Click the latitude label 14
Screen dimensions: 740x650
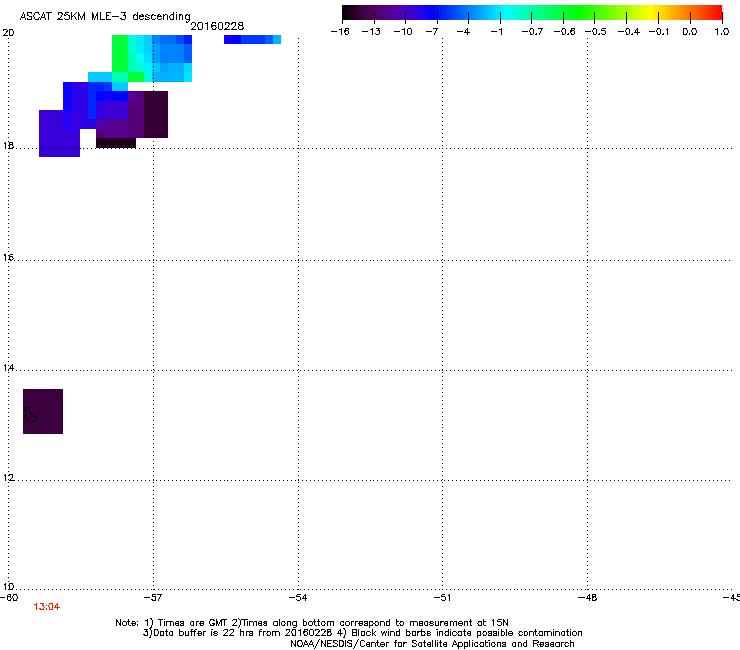[8, 368]
